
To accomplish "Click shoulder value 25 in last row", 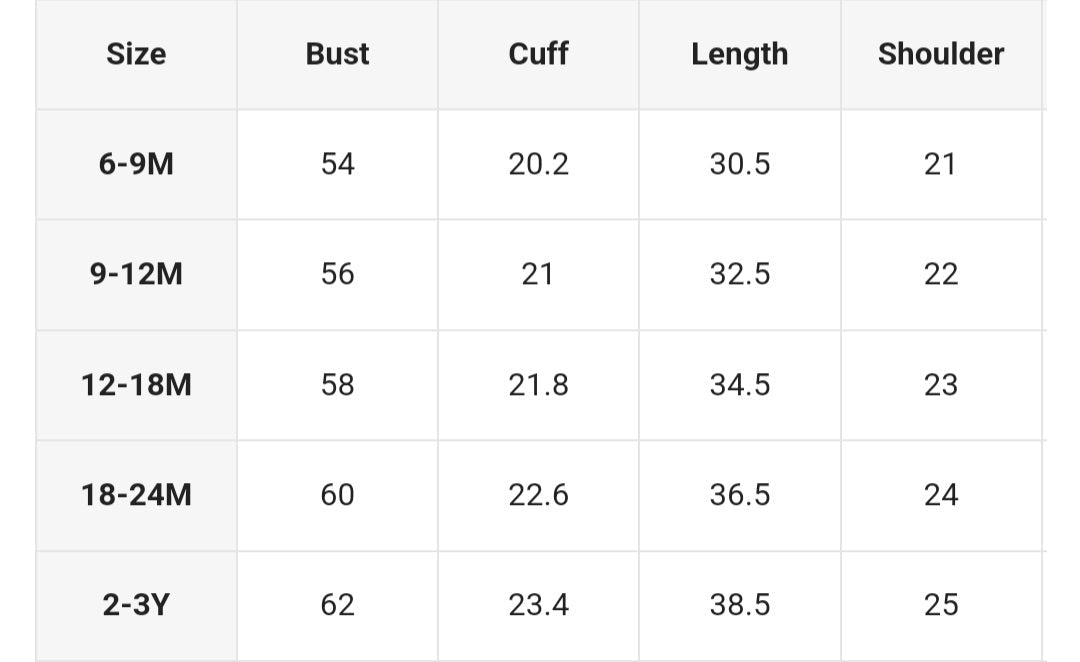I will click(x=940, y=605).
